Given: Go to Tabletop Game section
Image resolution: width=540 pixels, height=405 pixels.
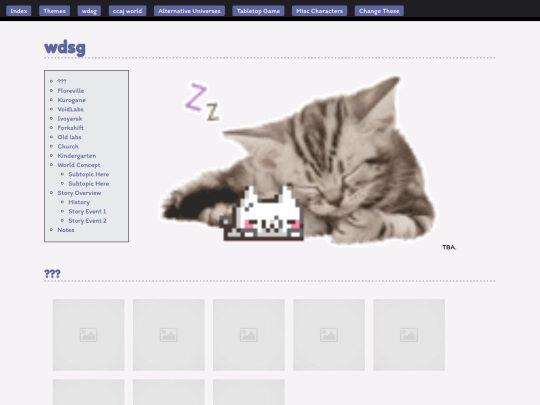Looking at the screenshot, I should click(x=258, y=11).
